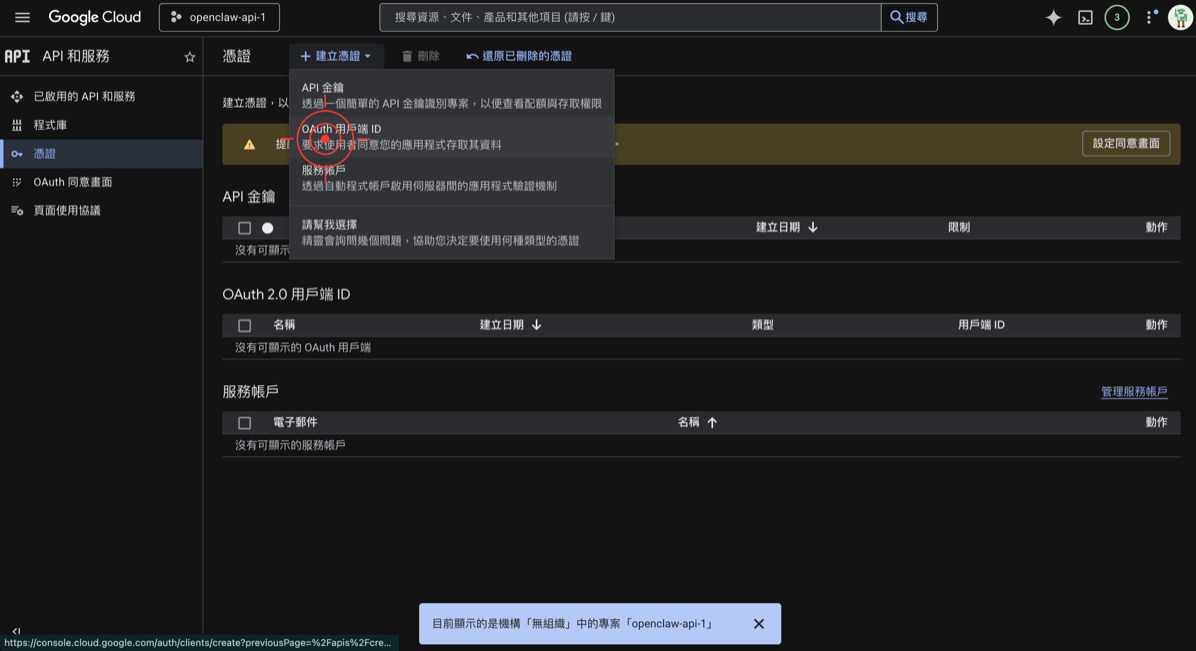The width and height of the screenshot is (1196, 651).
Task: Open the 建立憑證 dropdown
Action: click(336, 56)
